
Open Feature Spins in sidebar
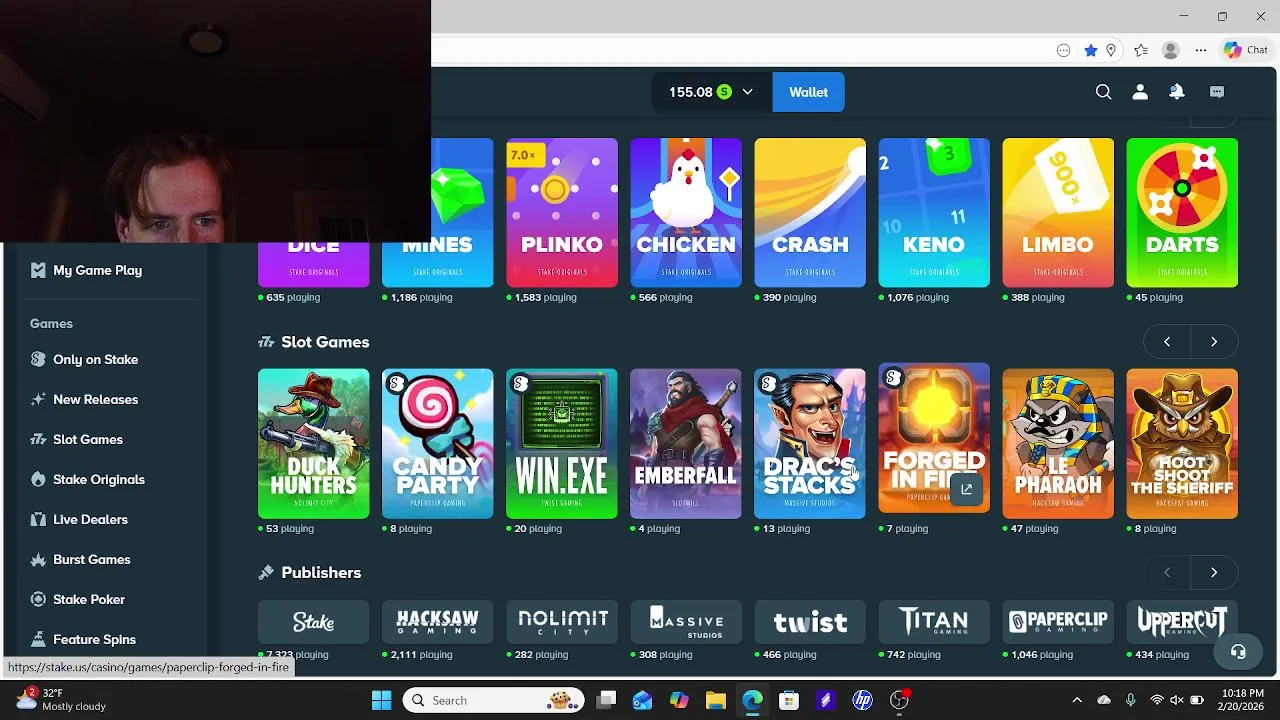point(94,639)
